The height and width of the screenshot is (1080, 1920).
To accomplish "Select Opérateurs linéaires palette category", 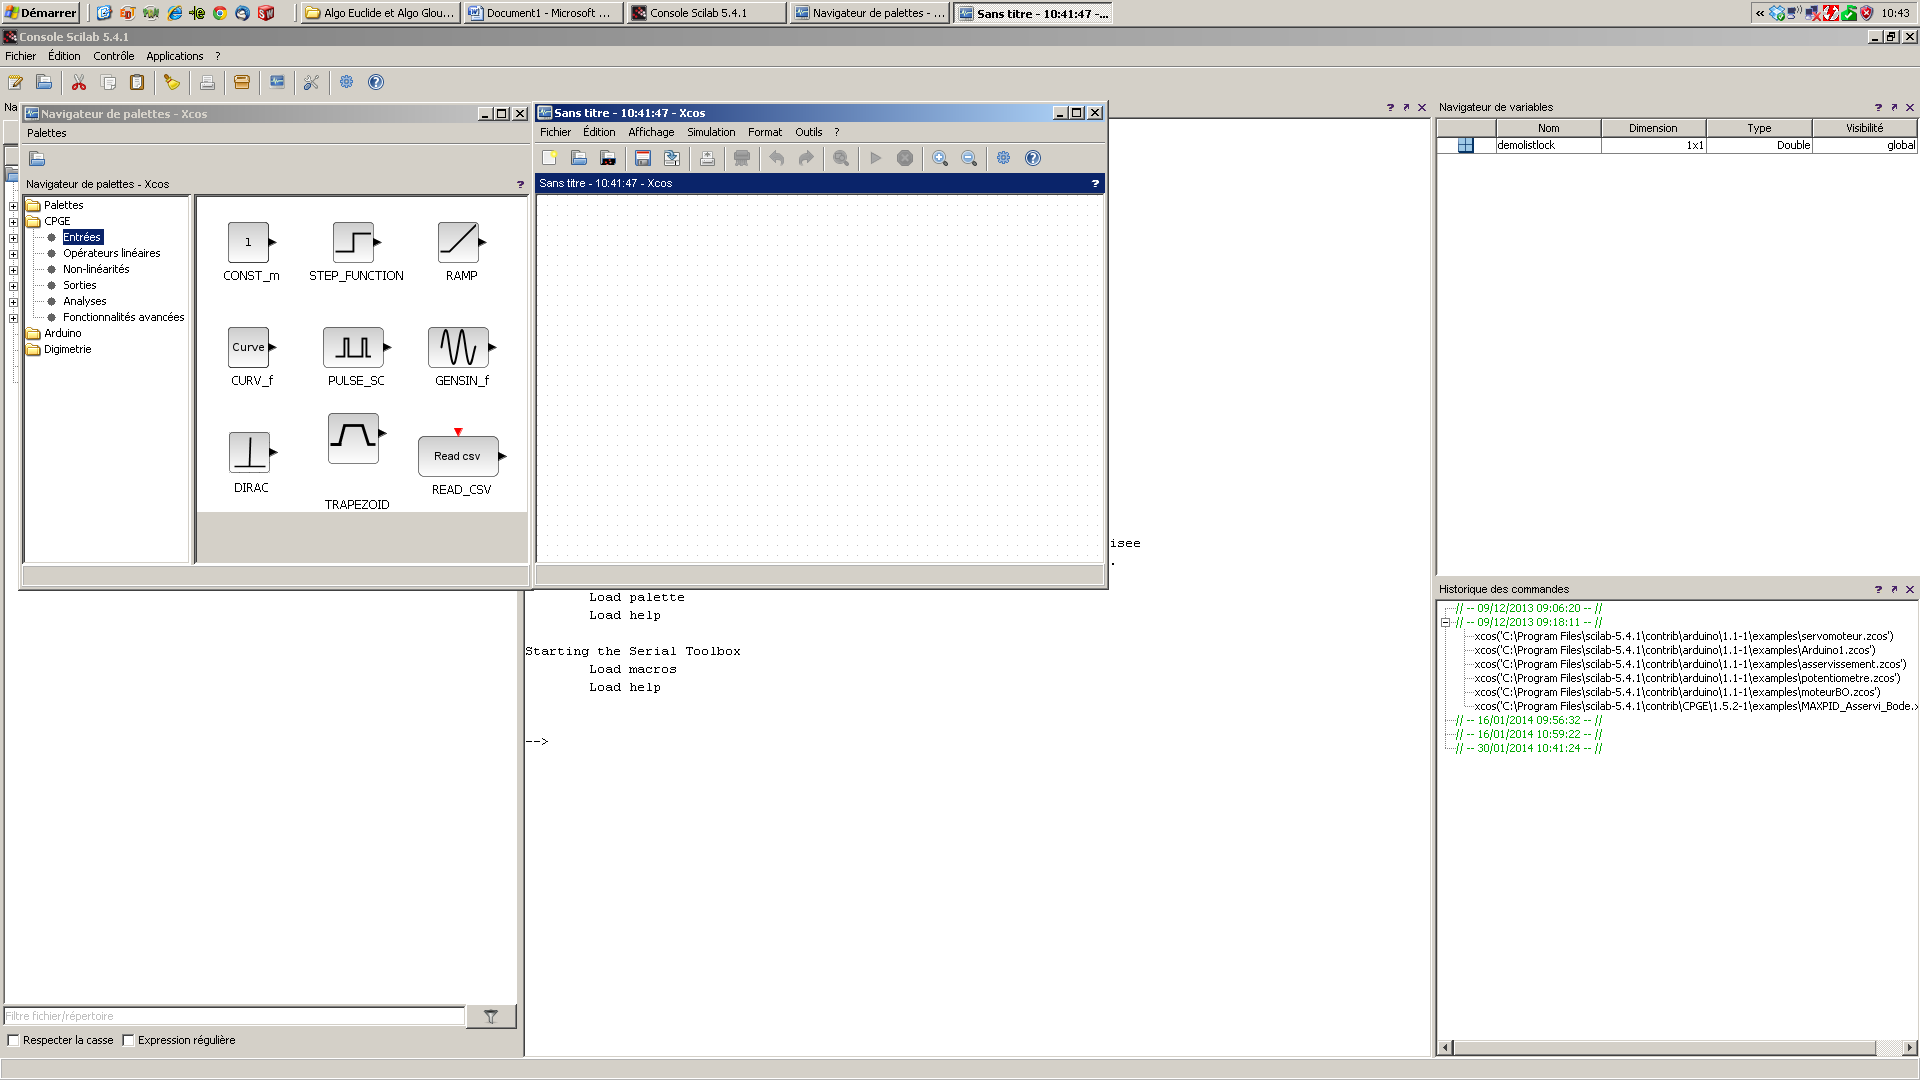I will [111, 253].
